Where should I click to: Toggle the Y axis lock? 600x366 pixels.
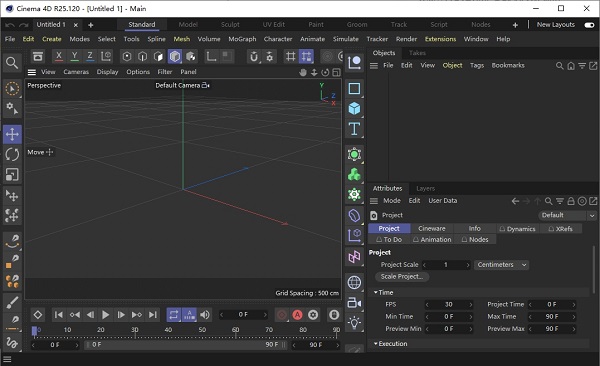[x=75, y=57]
